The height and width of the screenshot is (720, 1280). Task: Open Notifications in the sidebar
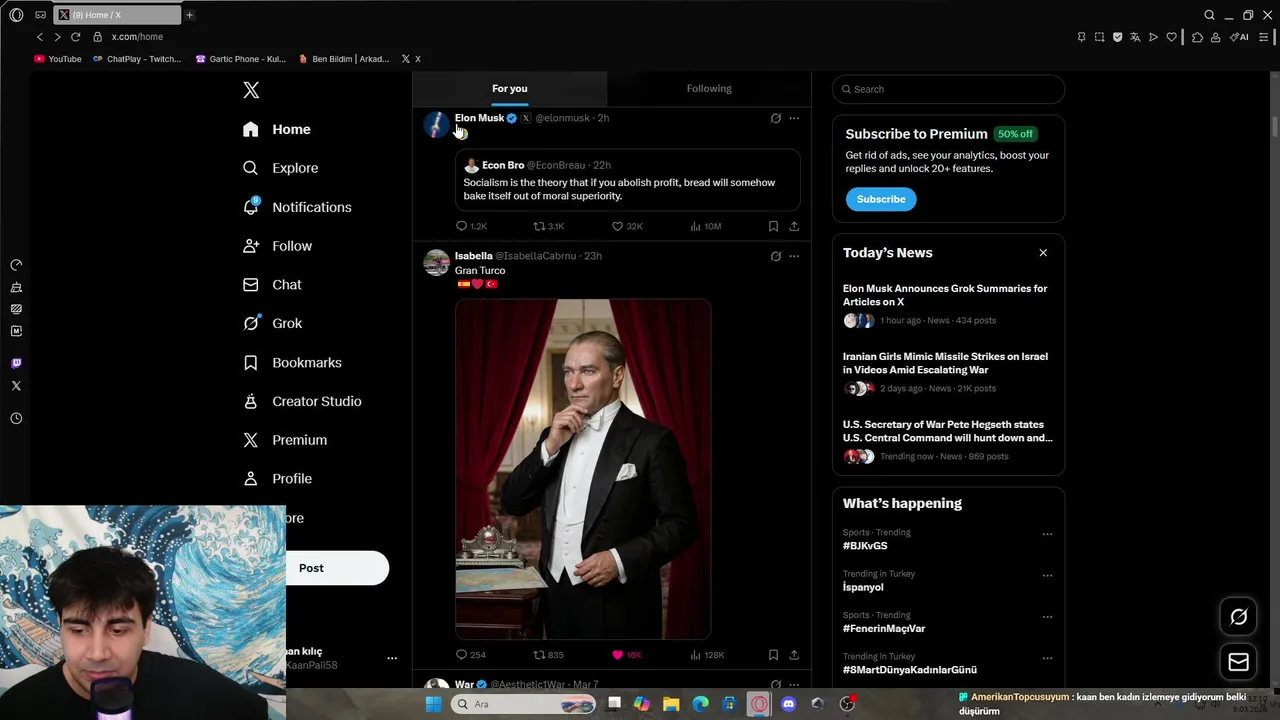(x=297, y=207)
